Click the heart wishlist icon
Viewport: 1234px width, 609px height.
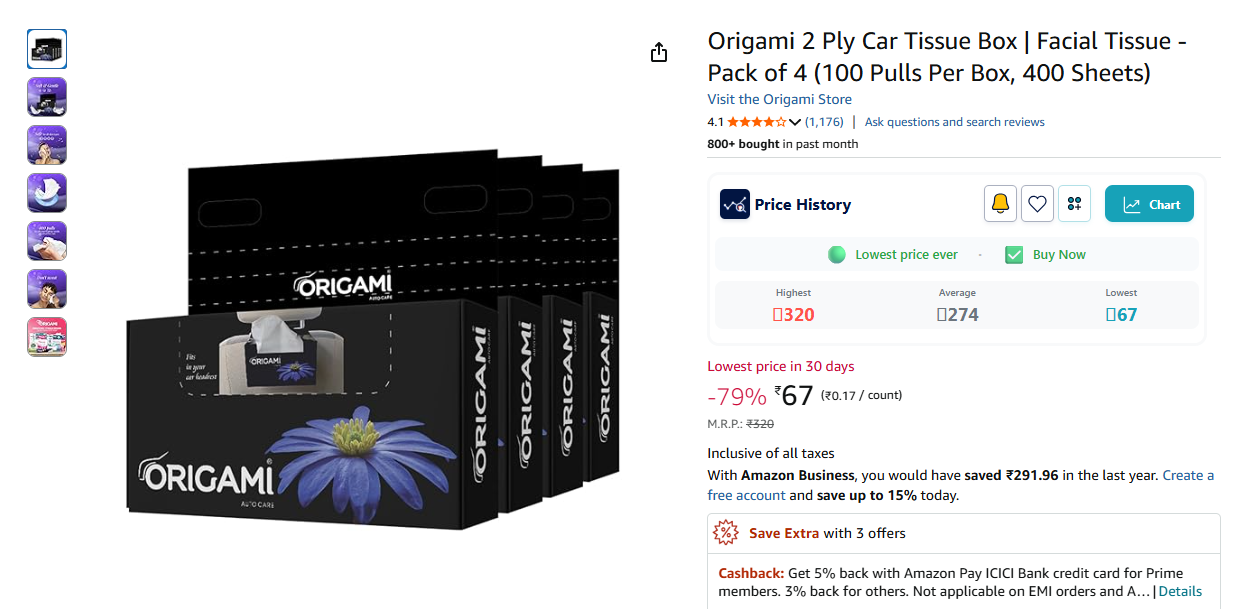(1037, 204)
